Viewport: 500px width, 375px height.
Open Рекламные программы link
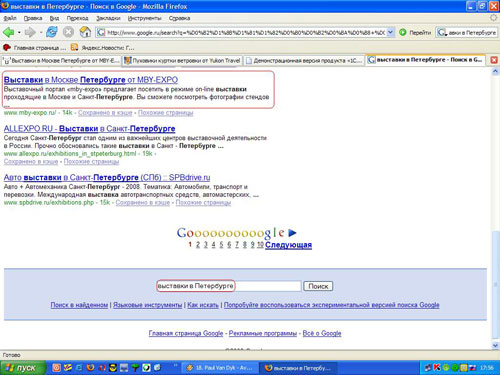(263, 333)
